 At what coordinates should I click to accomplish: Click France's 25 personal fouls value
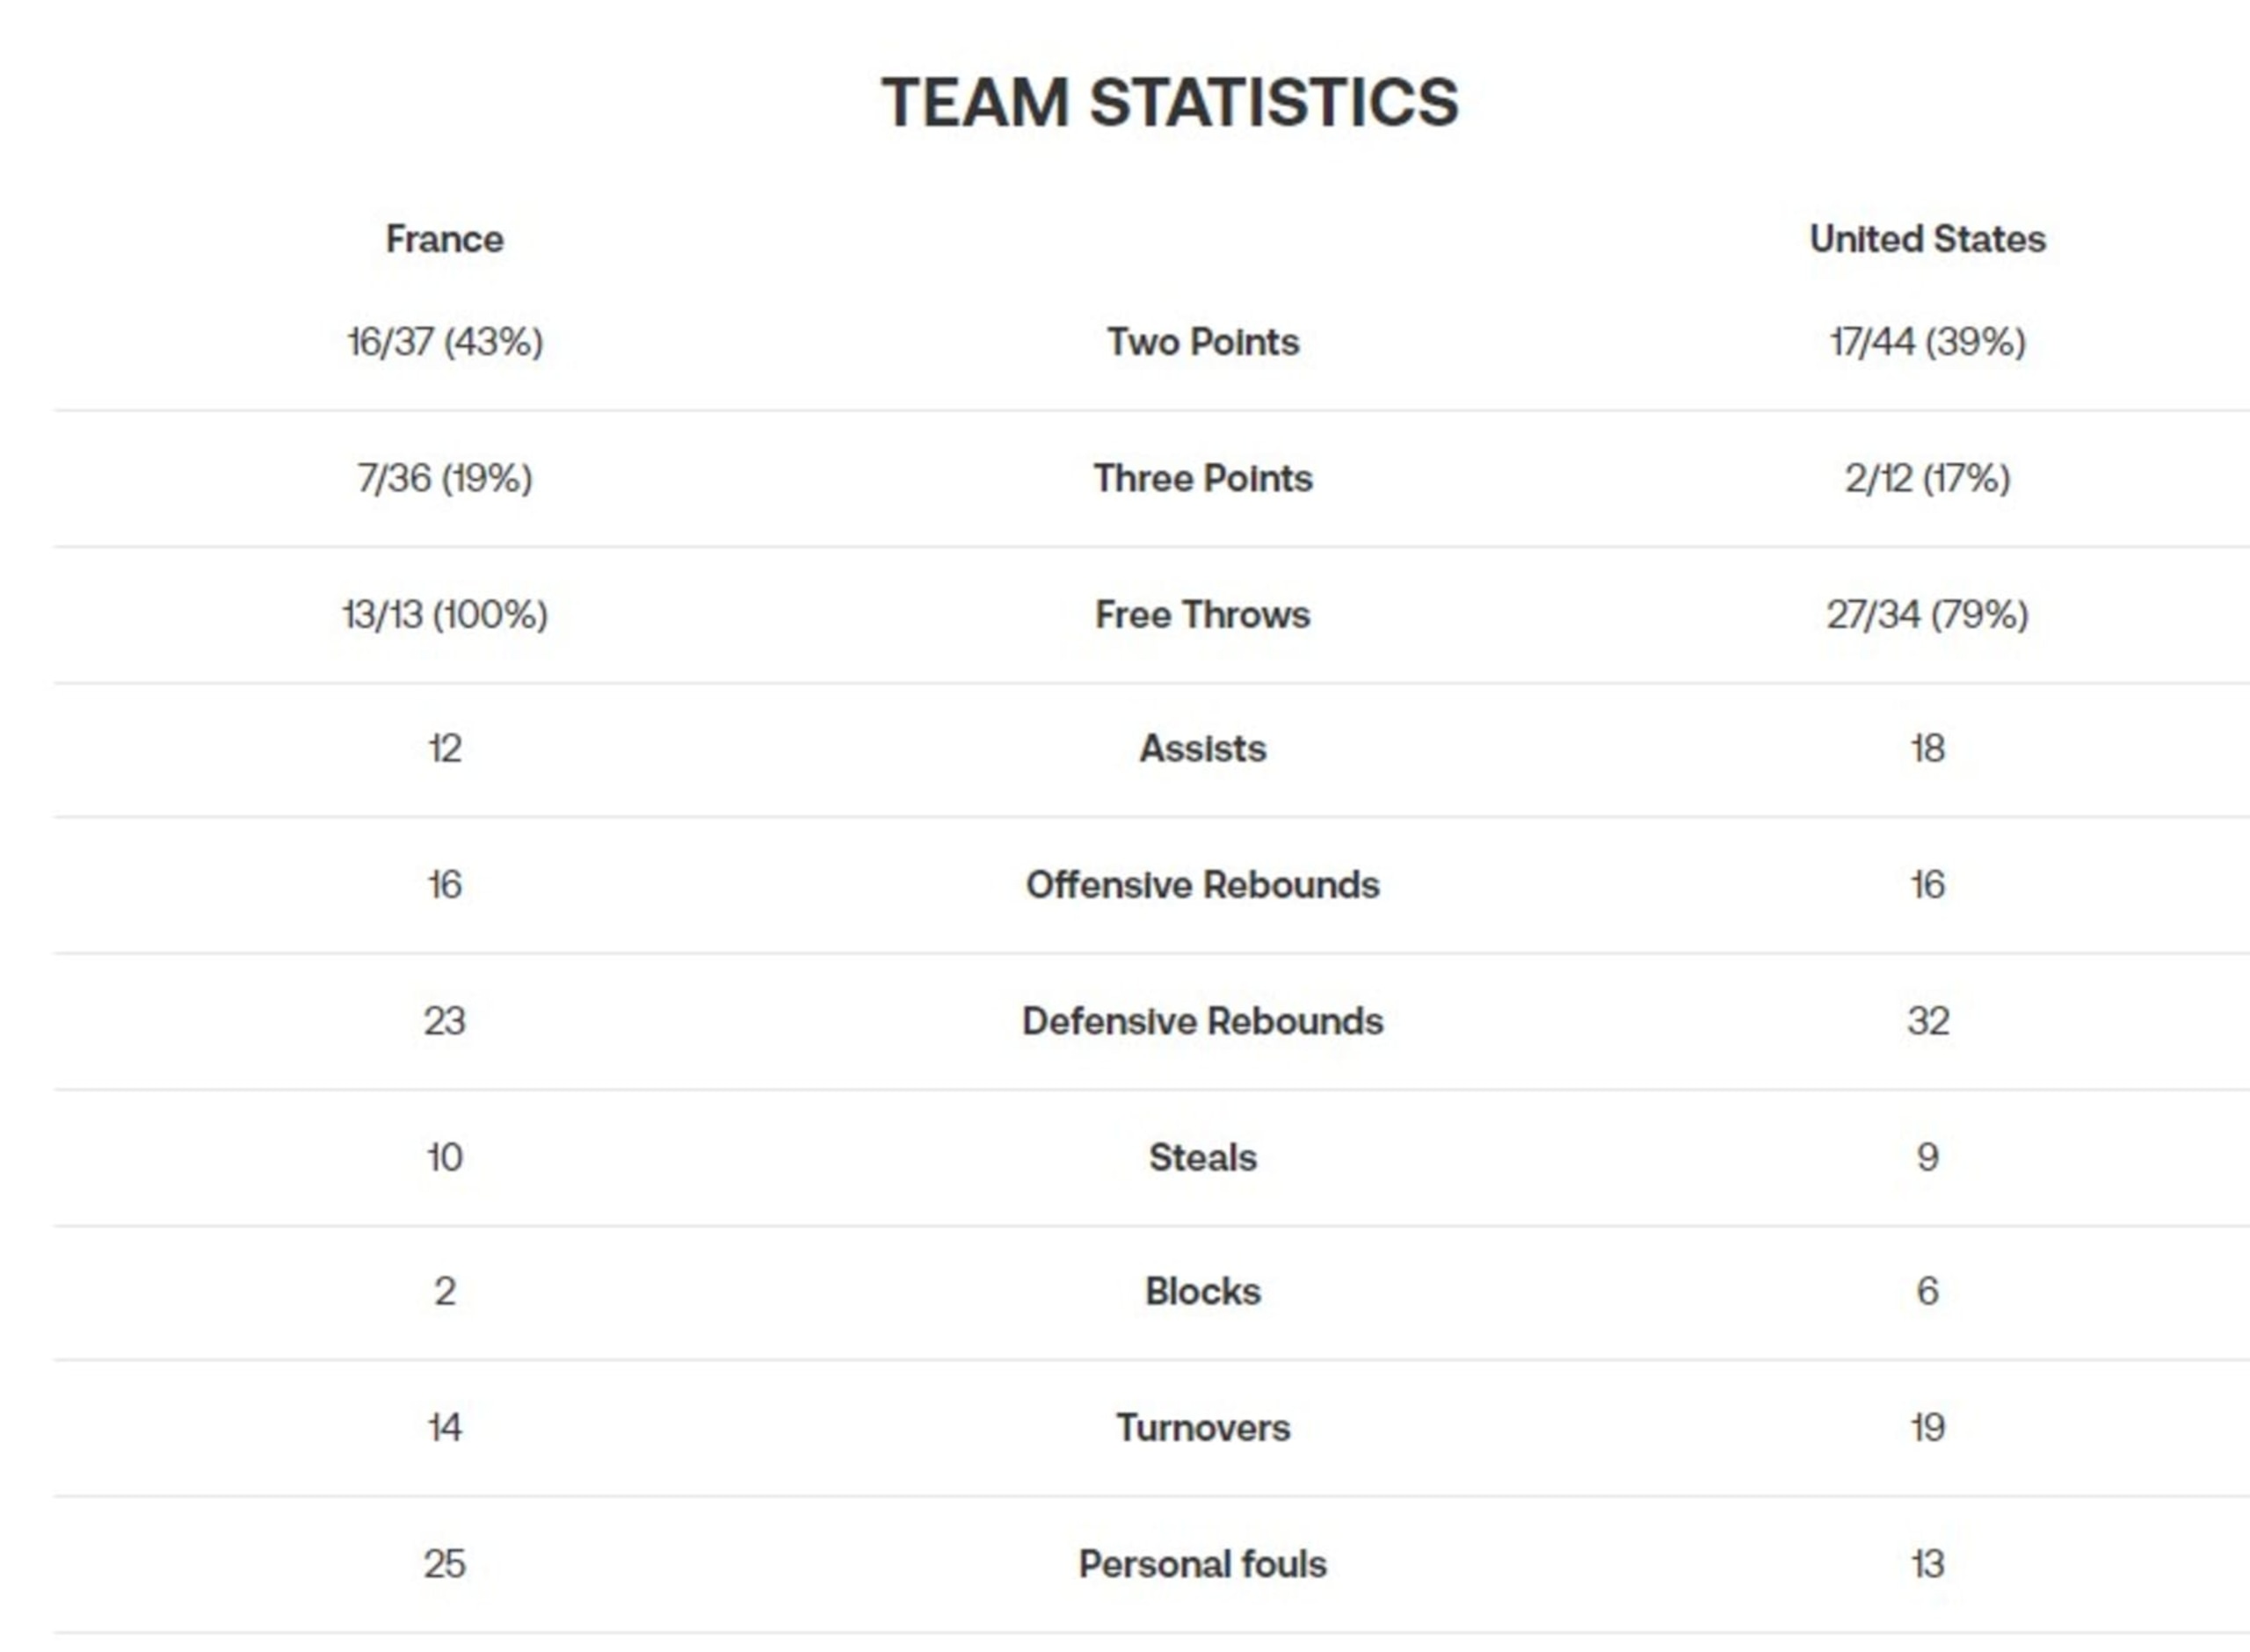pyautogui.click(x=444, y=1563)
